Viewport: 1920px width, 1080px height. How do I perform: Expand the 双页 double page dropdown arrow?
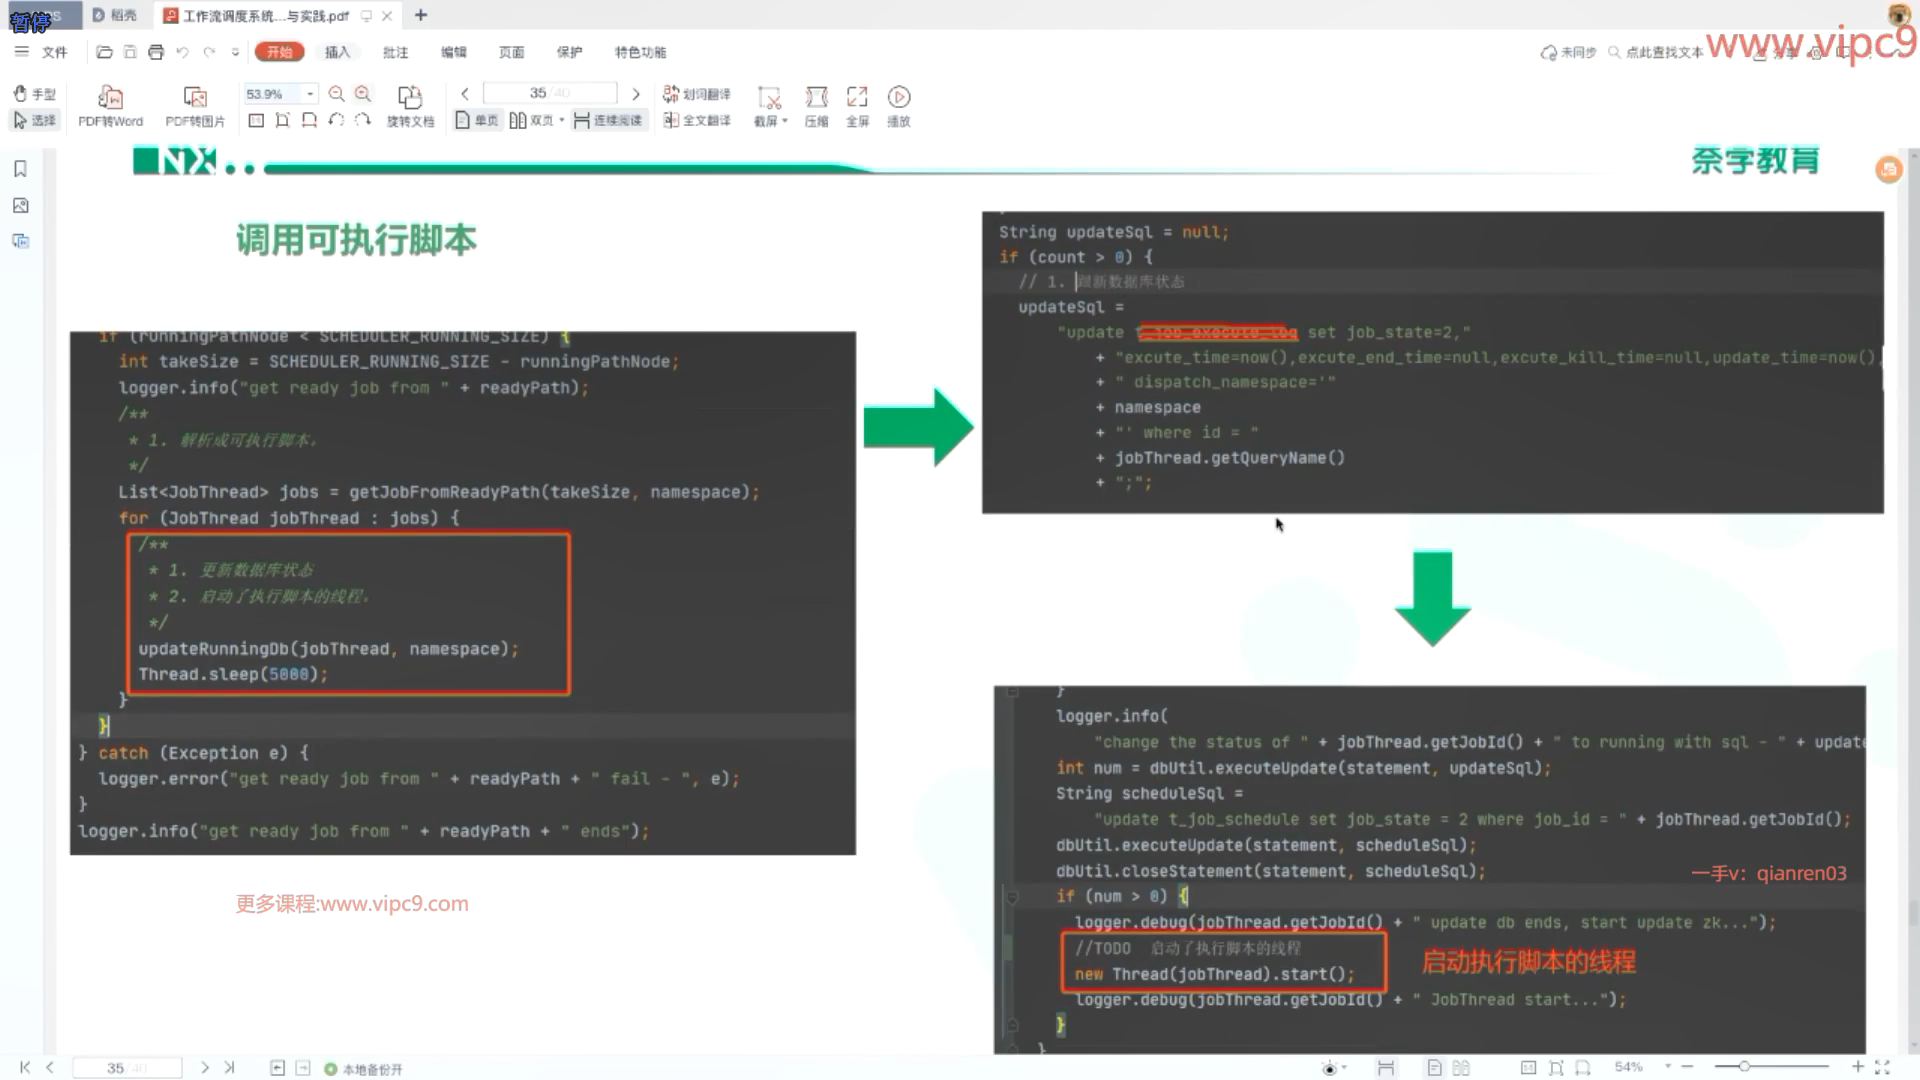pos(562,121)
